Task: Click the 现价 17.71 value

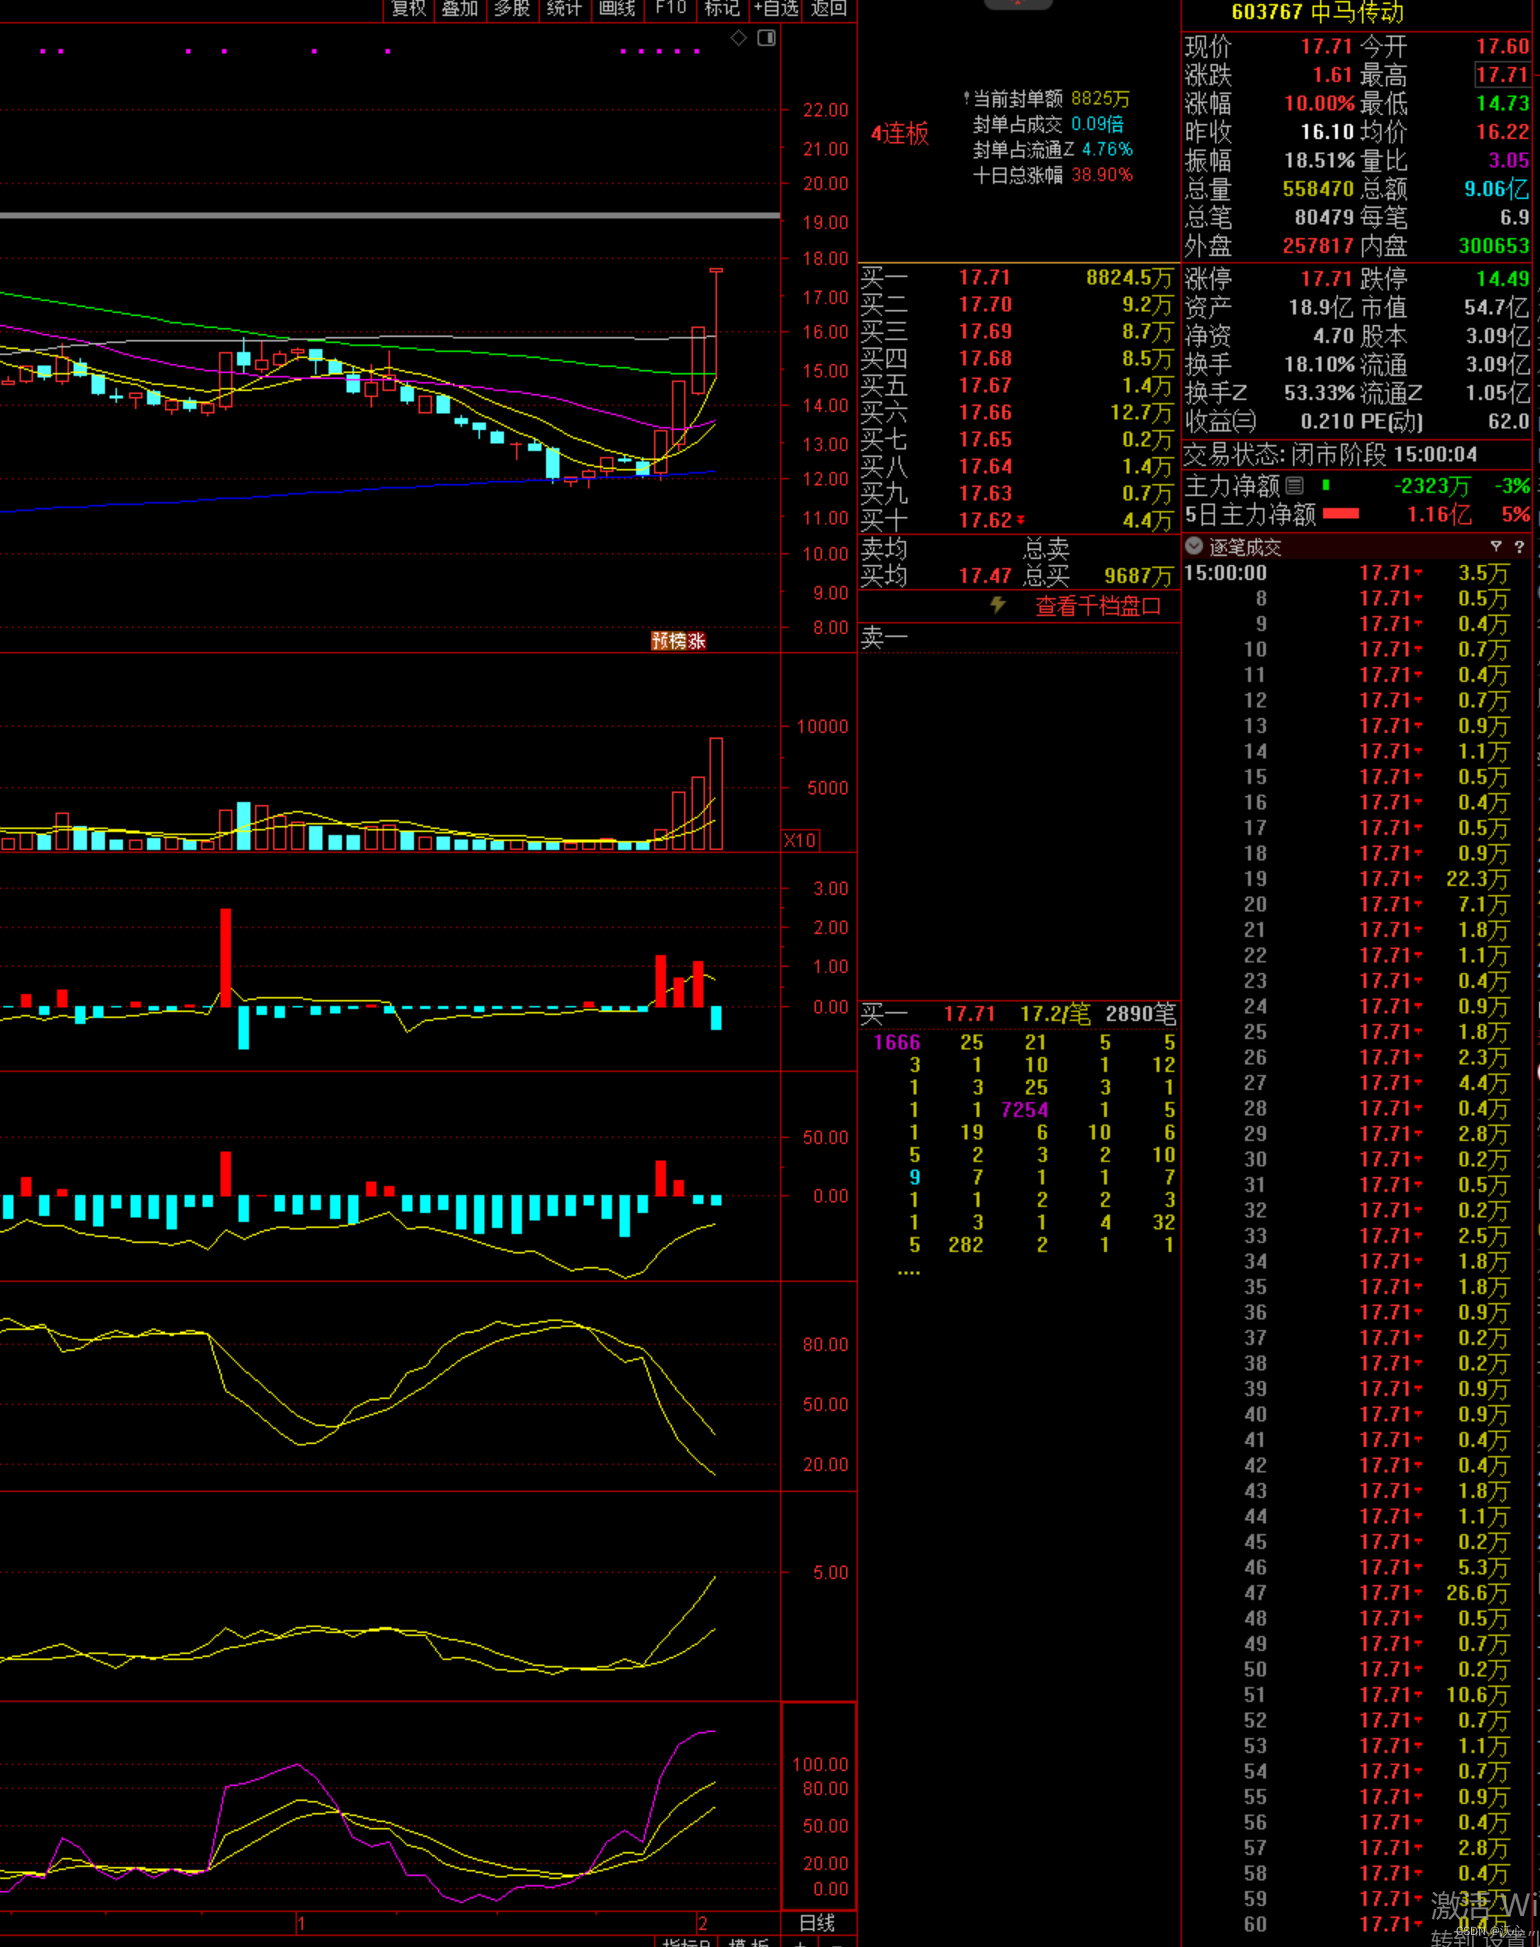Action: click(1326, 47)
